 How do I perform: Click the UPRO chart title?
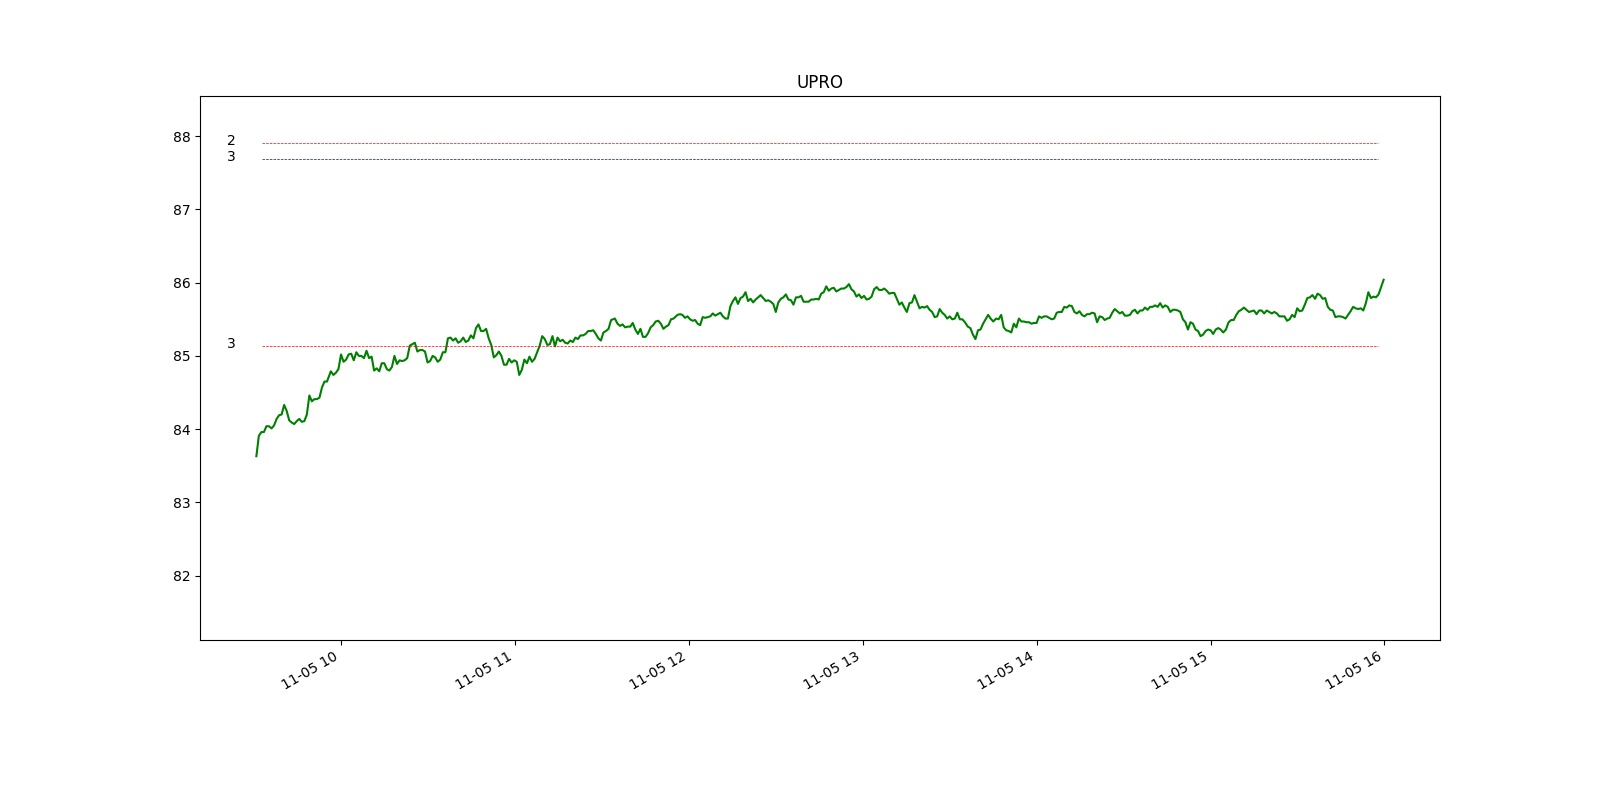(x=819, y=82)
